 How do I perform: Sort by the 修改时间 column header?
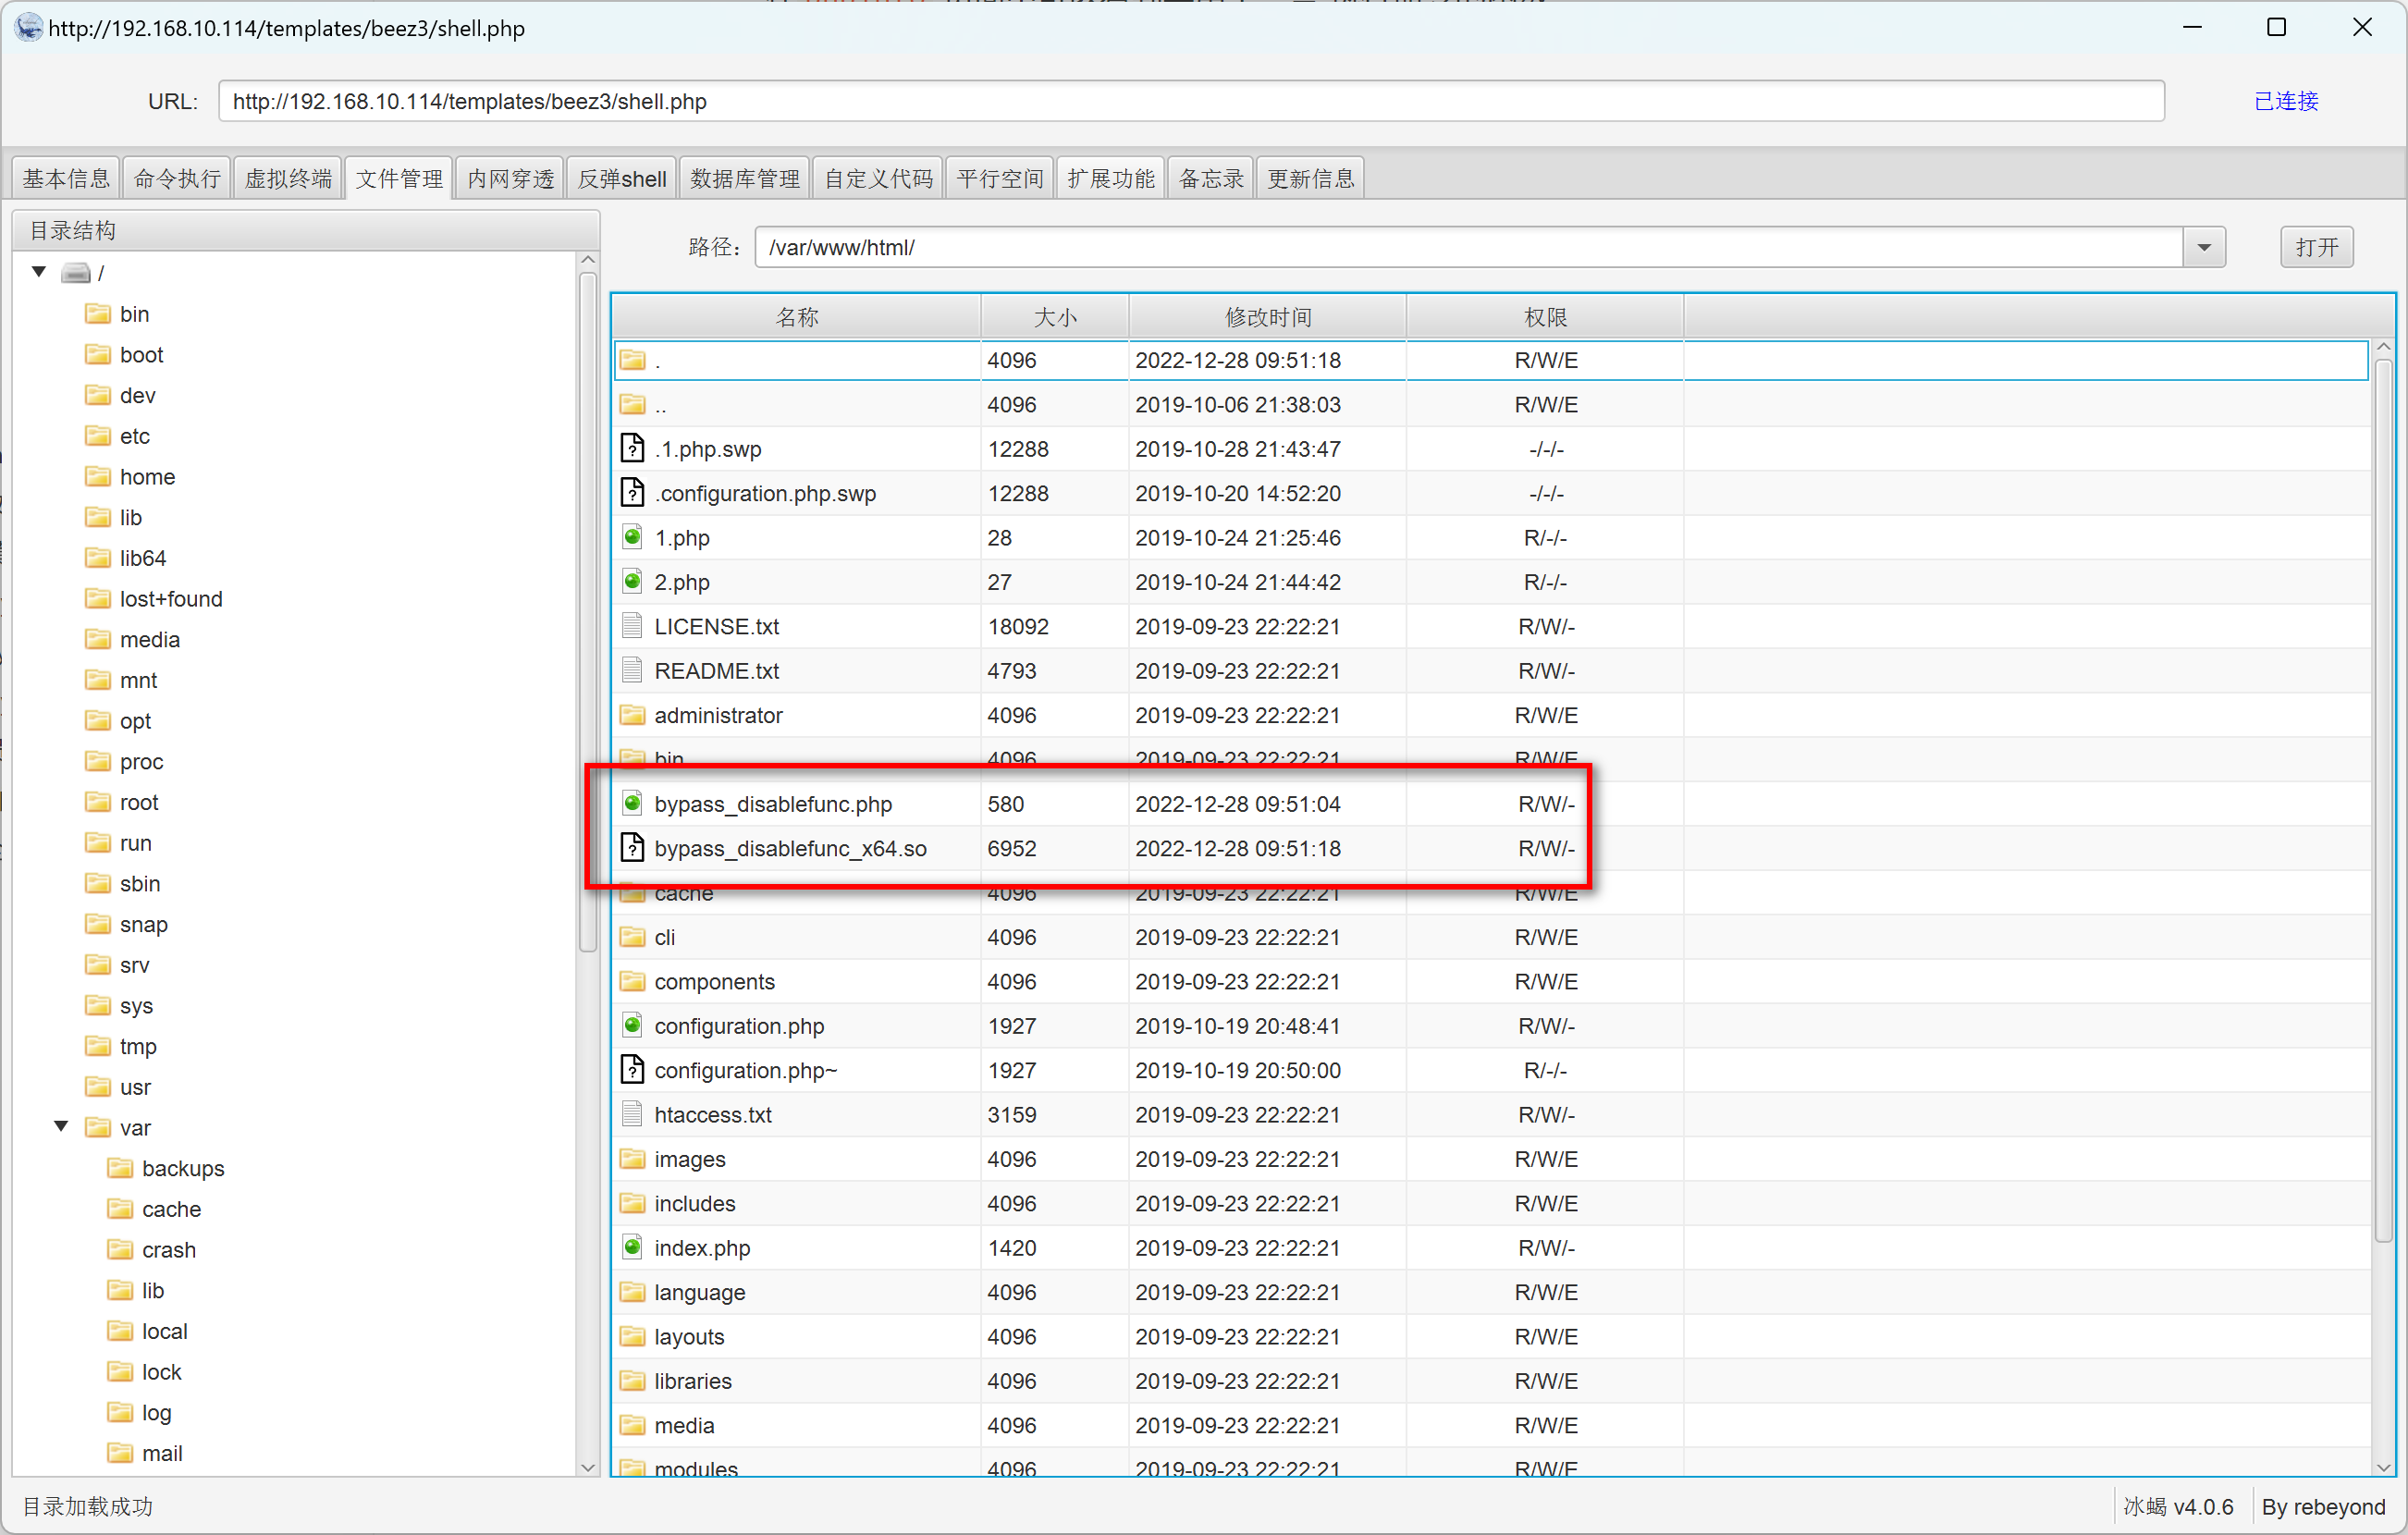pyautogui.click(x=1267, y=317)
